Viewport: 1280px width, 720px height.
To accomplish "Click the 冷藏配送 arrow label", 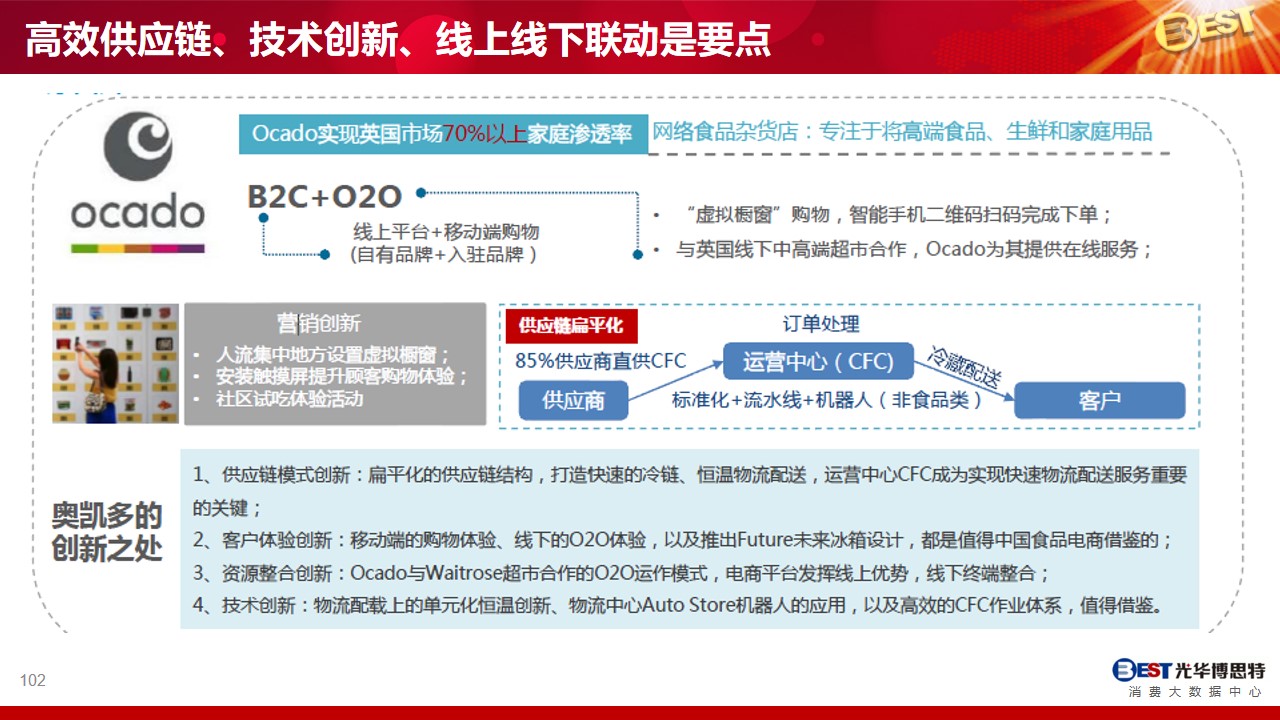I will tap(964, 367).
